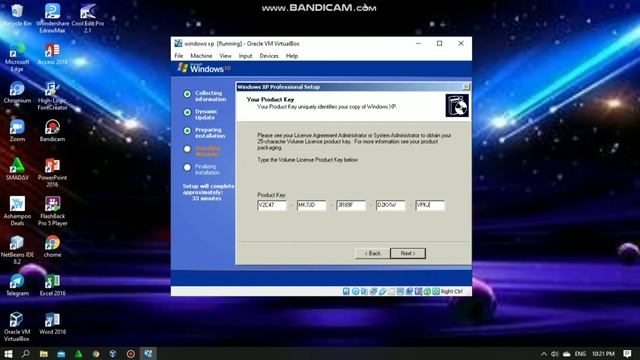Open the Devices menu in VirtualBox

pyautogui.click(x=269, y=56)
